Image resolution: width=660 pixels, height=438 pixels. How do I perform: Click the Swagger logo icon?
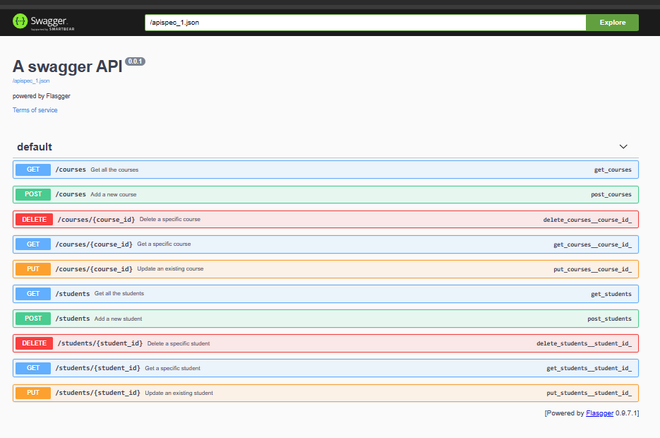click(x=20, y=21)
